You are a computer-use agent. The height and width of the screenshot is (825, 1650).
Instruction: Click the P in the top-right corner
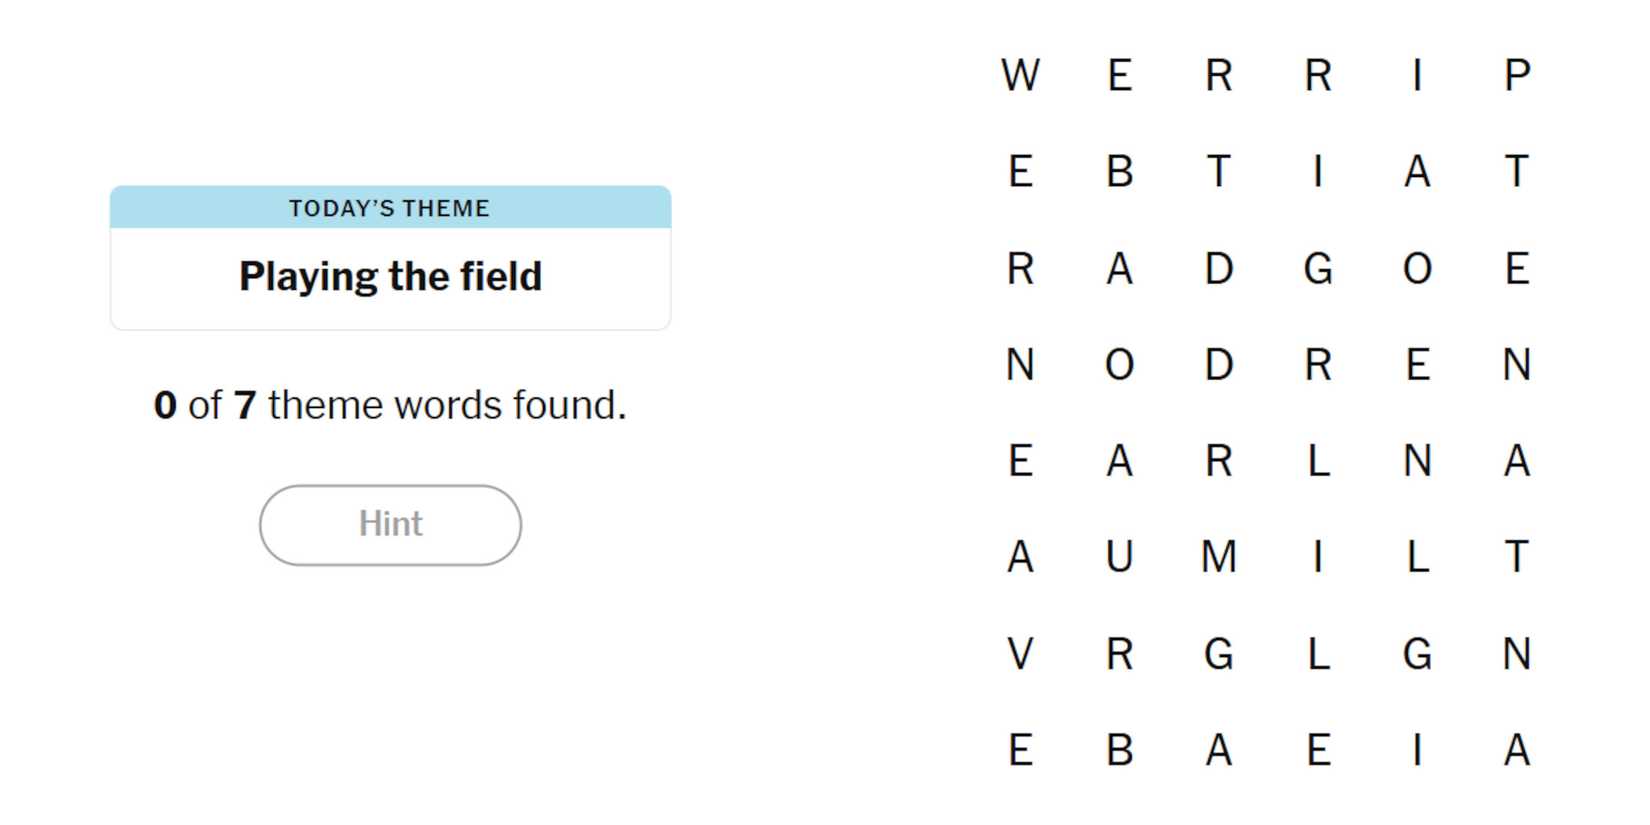pyautogui.click(x=1516, y=75)
